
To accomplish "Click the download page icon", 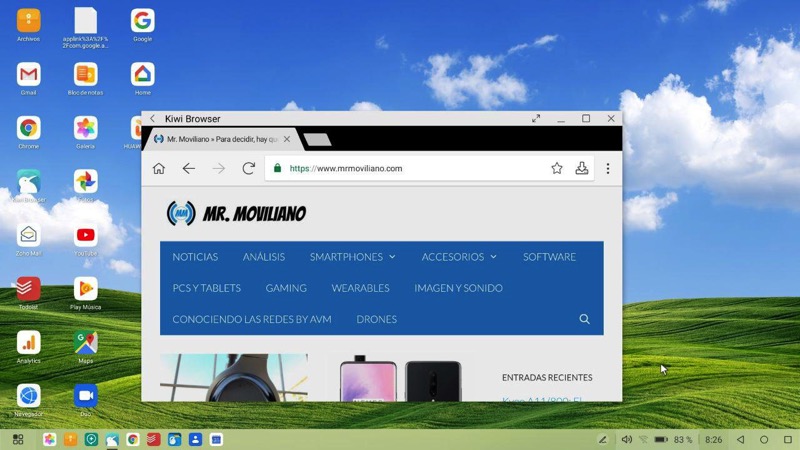I will point(582,168).
